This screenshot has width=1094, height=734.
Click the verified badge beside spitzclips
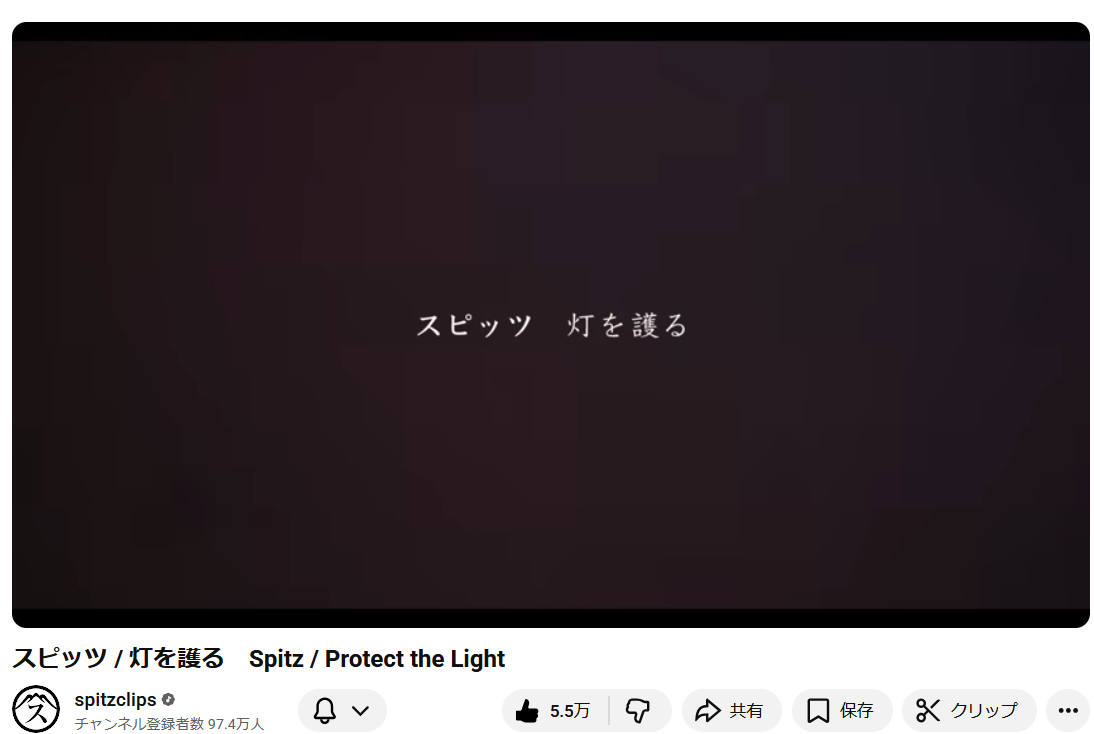pos(168,699)
